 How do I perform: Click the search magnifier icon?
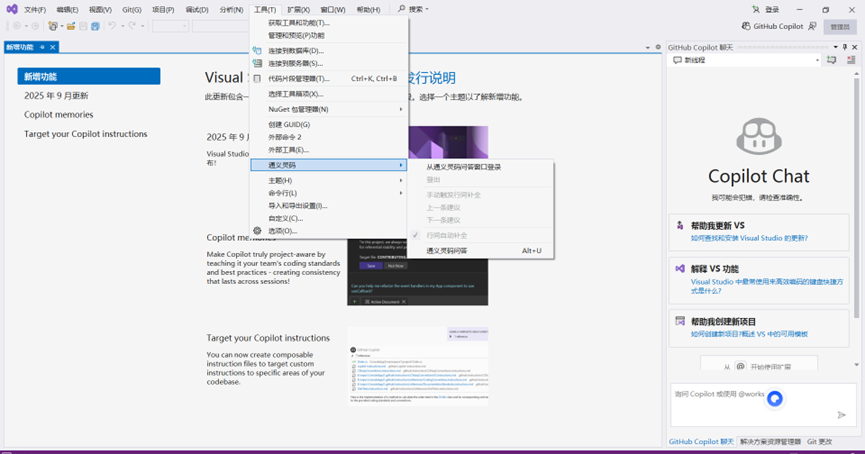[402, 9]
